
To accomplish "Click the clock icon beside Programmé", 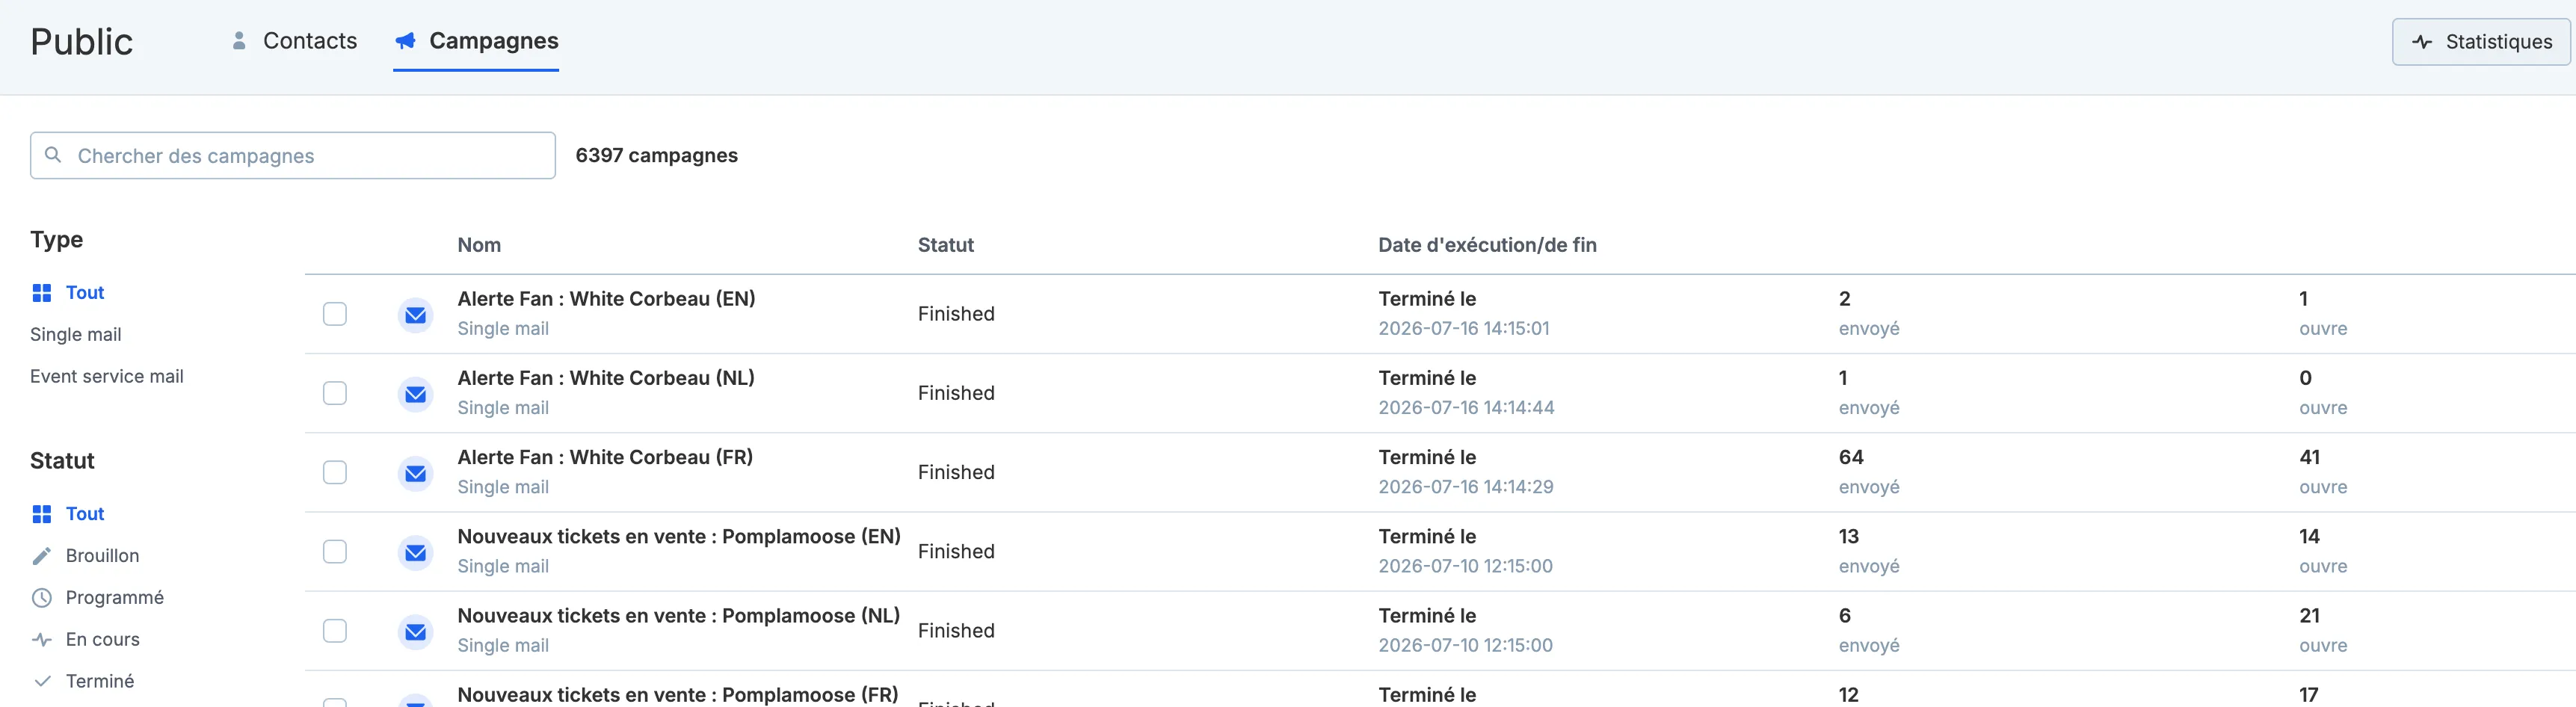I will coord(42,598).
